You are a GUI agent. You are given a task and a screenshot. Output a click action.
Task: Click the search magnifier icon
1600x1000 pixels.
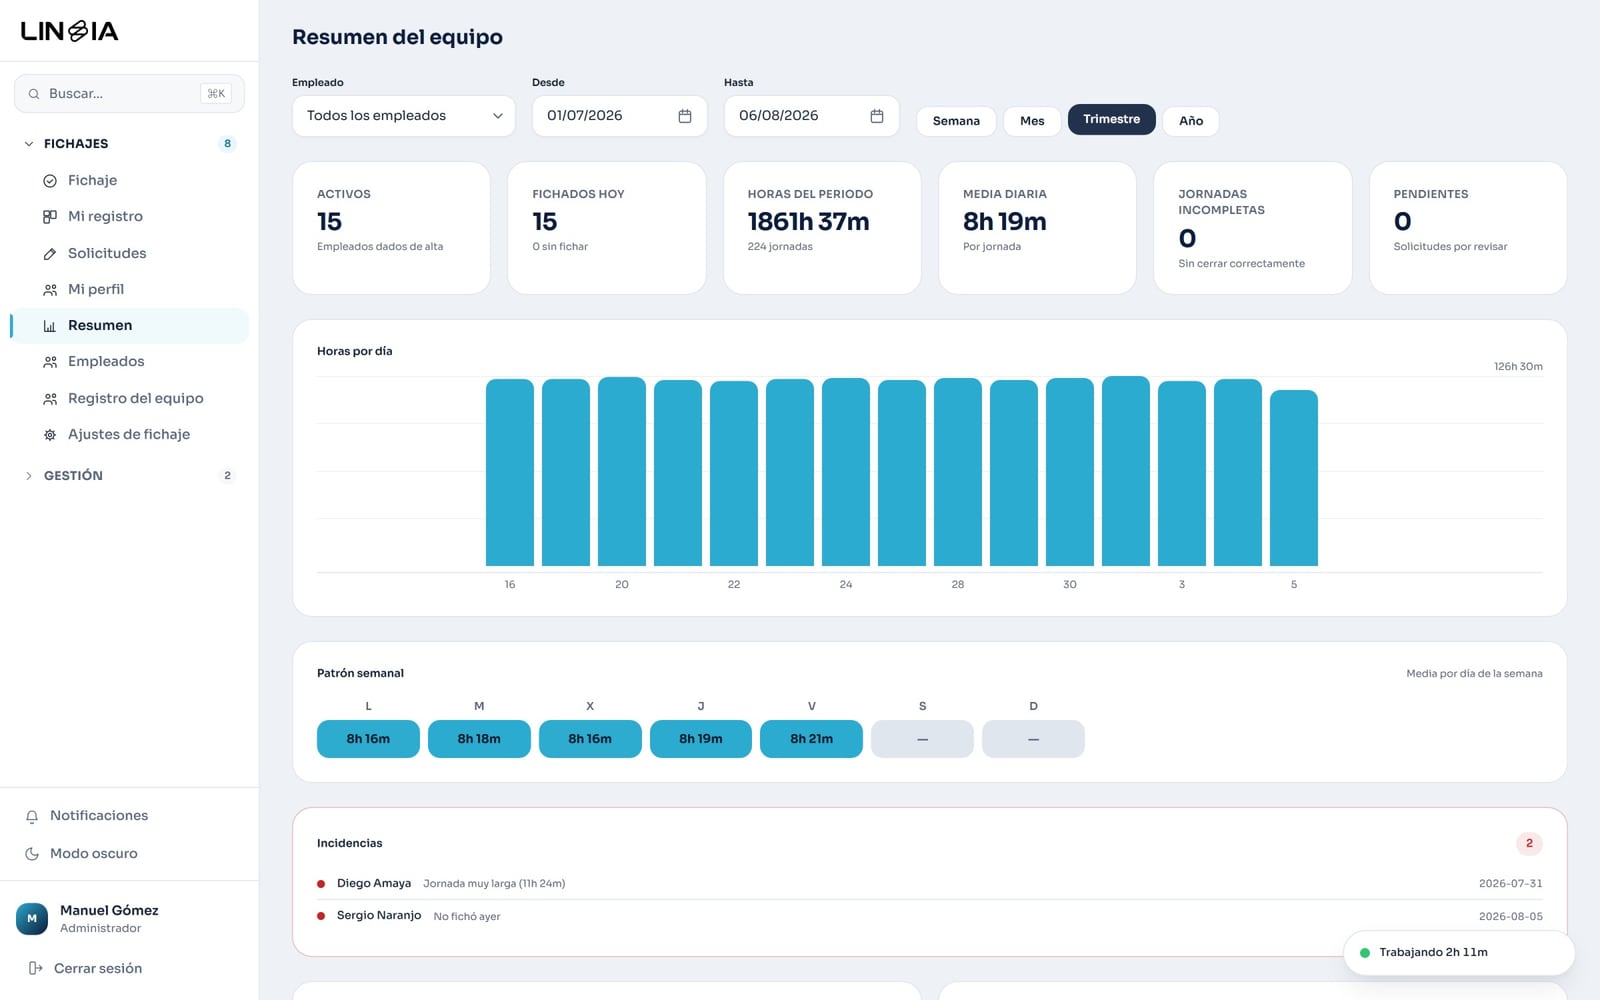[34, 94]
